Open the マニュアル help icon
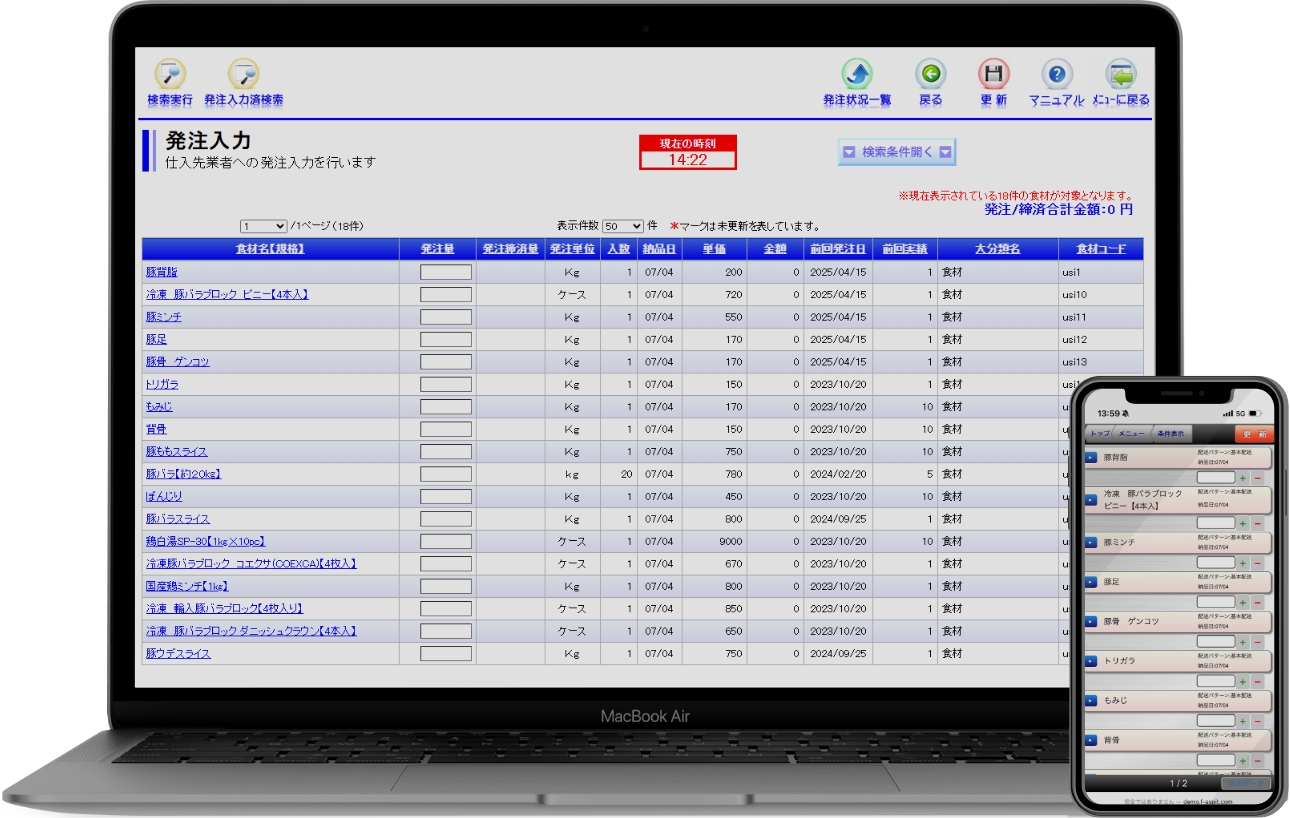 point(1056,76)
